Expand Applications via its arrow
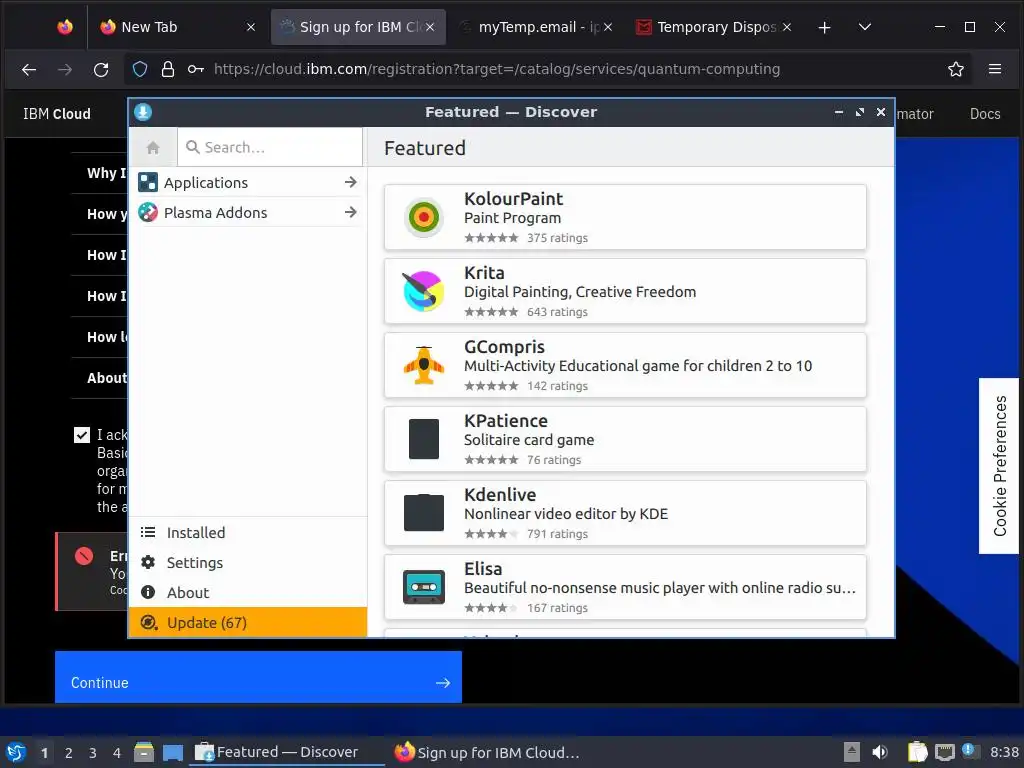This screenshot has width=1024, height=768. point(351,182)
